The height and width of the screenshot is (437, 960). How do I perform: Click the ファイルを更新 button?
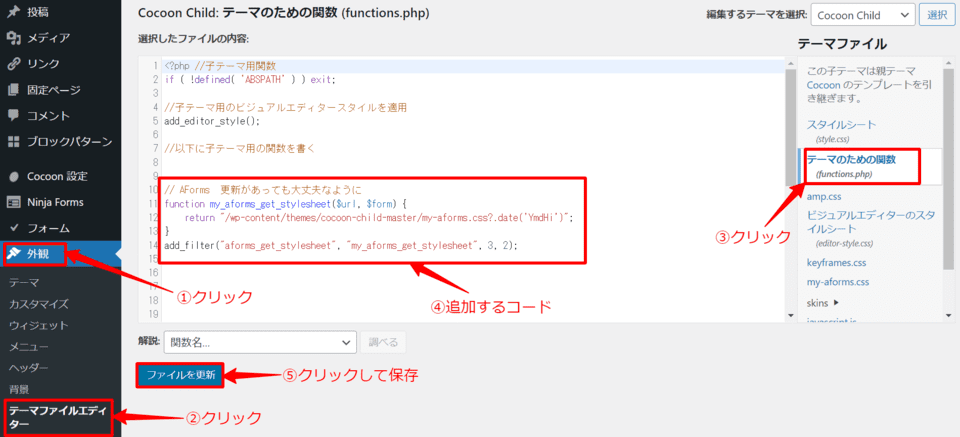coord(181,375)
